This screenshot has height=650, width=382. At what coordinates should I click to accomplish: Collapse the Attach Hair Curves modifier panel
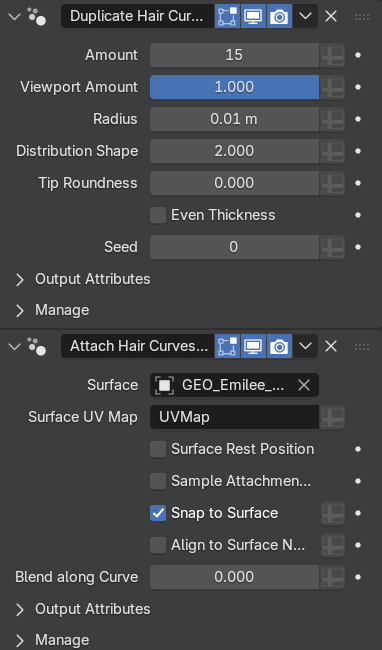(x=15, y=347)
